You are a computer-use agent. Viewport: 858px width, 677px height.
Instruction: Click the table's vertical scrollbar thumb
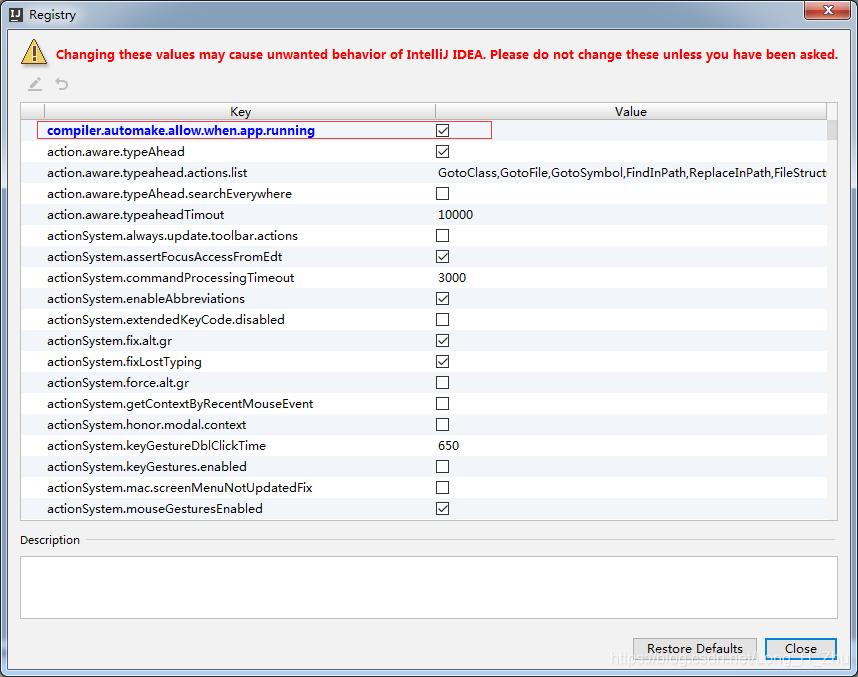(x=832, y=130)
